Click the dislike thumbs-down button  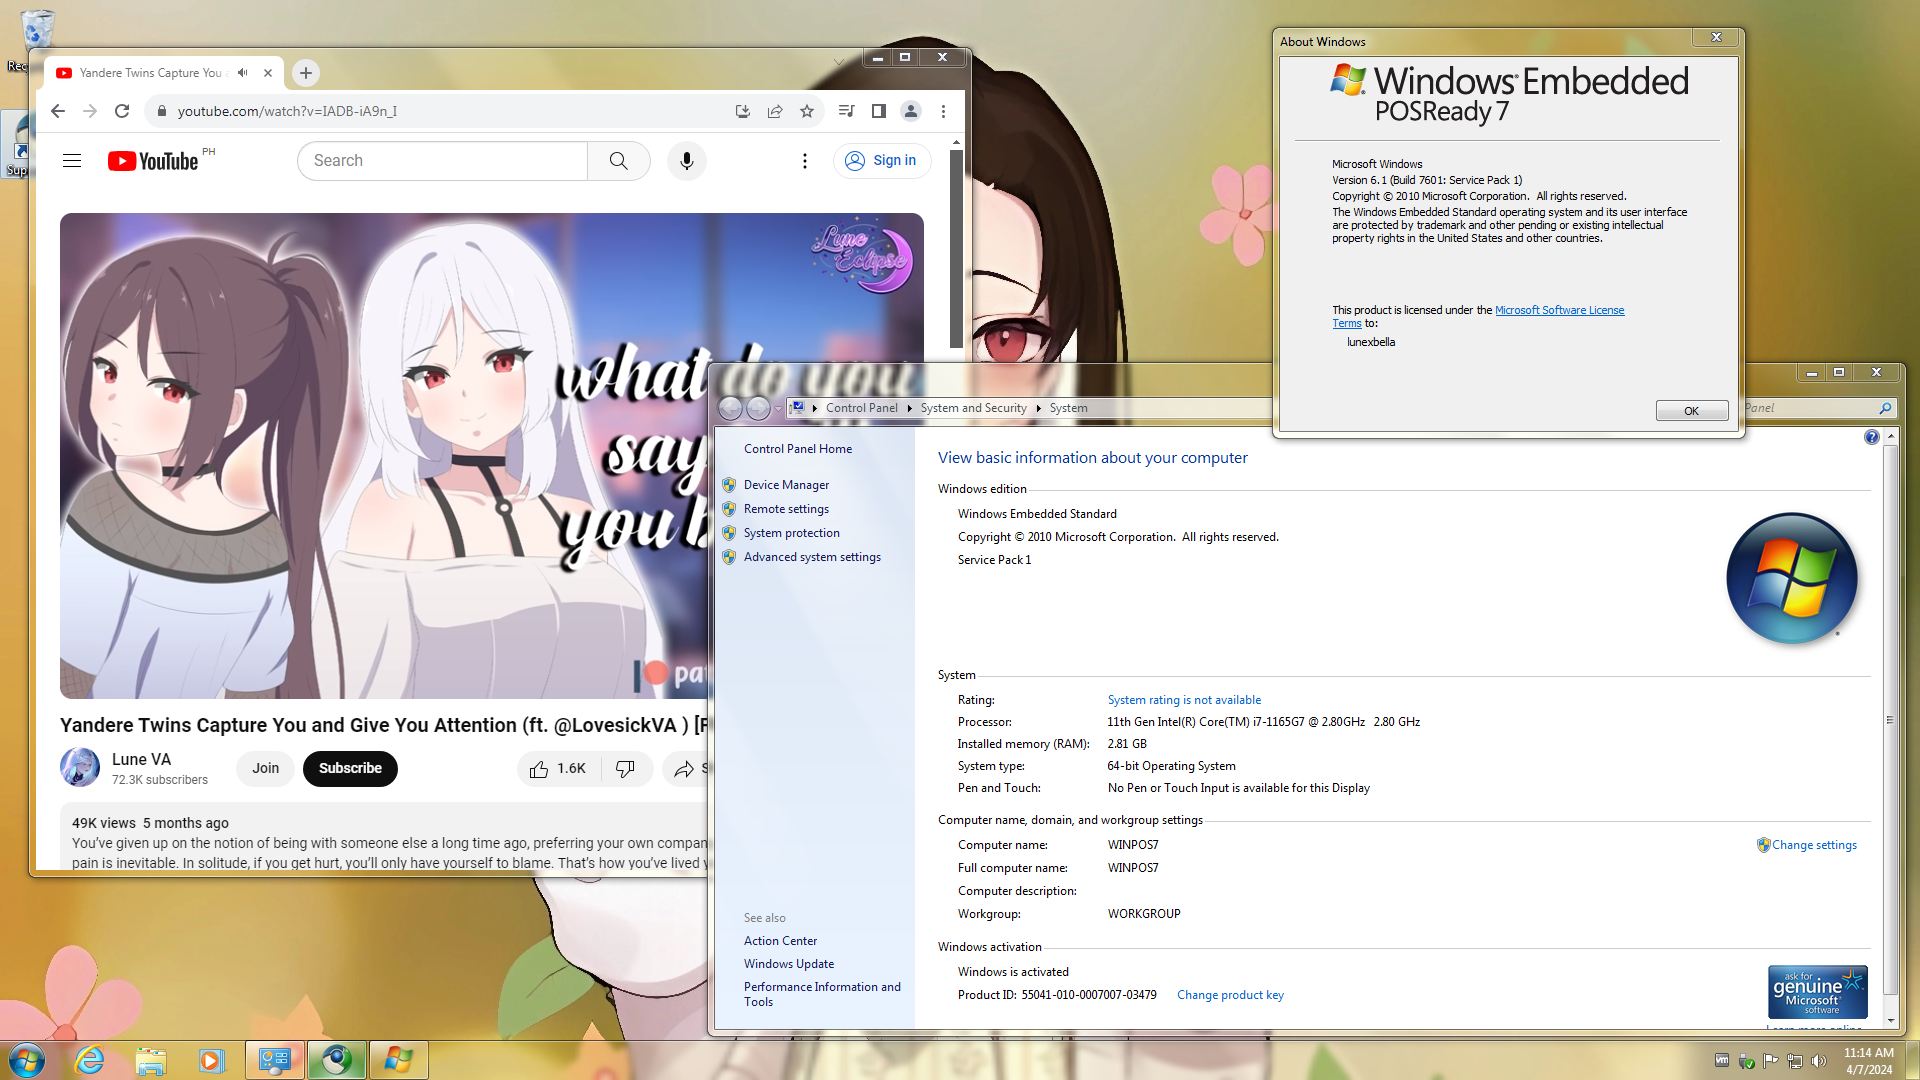point(626,768)
